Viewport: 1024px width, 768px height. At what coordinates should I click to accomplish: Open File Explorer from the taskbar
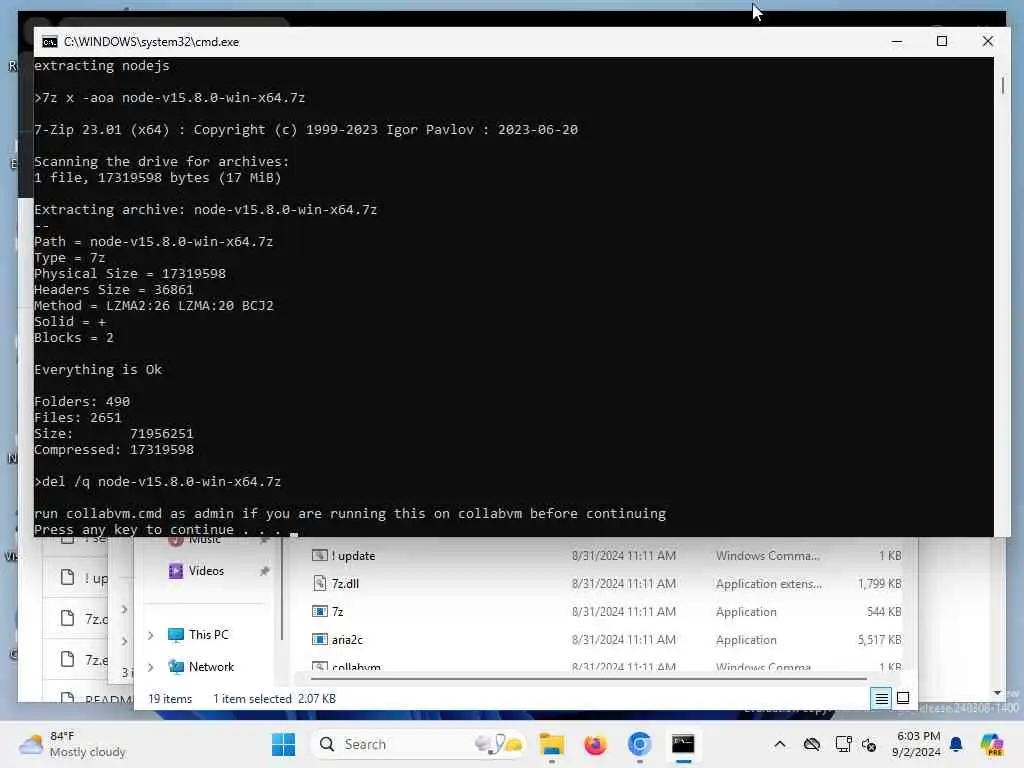pos(551,744)
